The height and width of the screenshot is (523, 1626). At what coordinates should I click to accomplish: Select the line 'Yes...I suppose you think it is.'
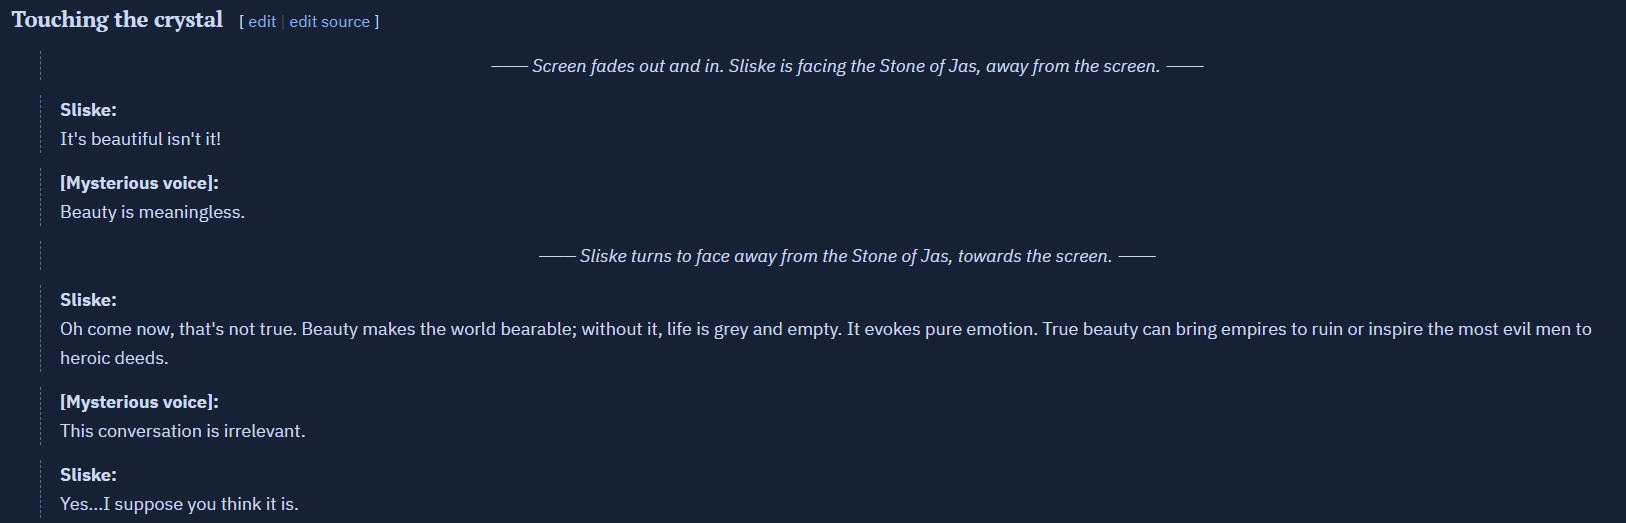click(179, 504)
